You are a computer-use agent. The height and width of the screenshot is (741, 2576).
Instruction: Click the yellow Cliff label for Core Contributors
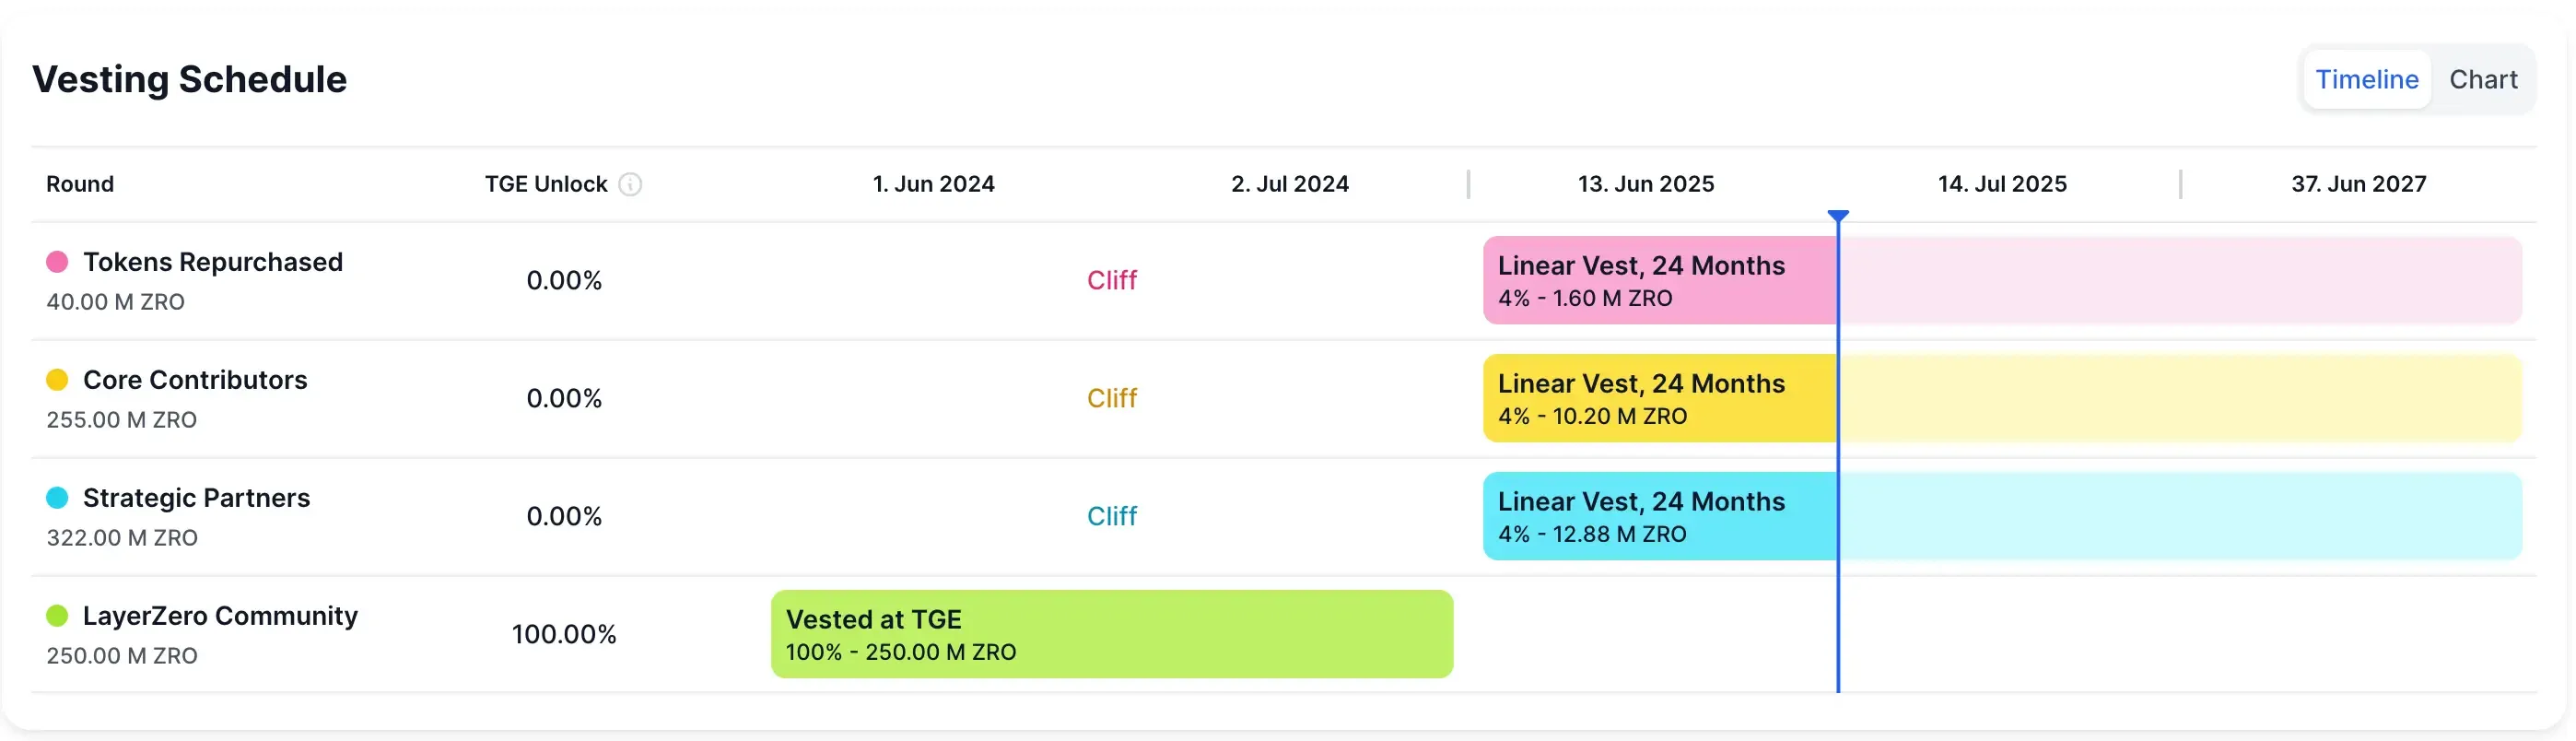(x=1112, y=398)
